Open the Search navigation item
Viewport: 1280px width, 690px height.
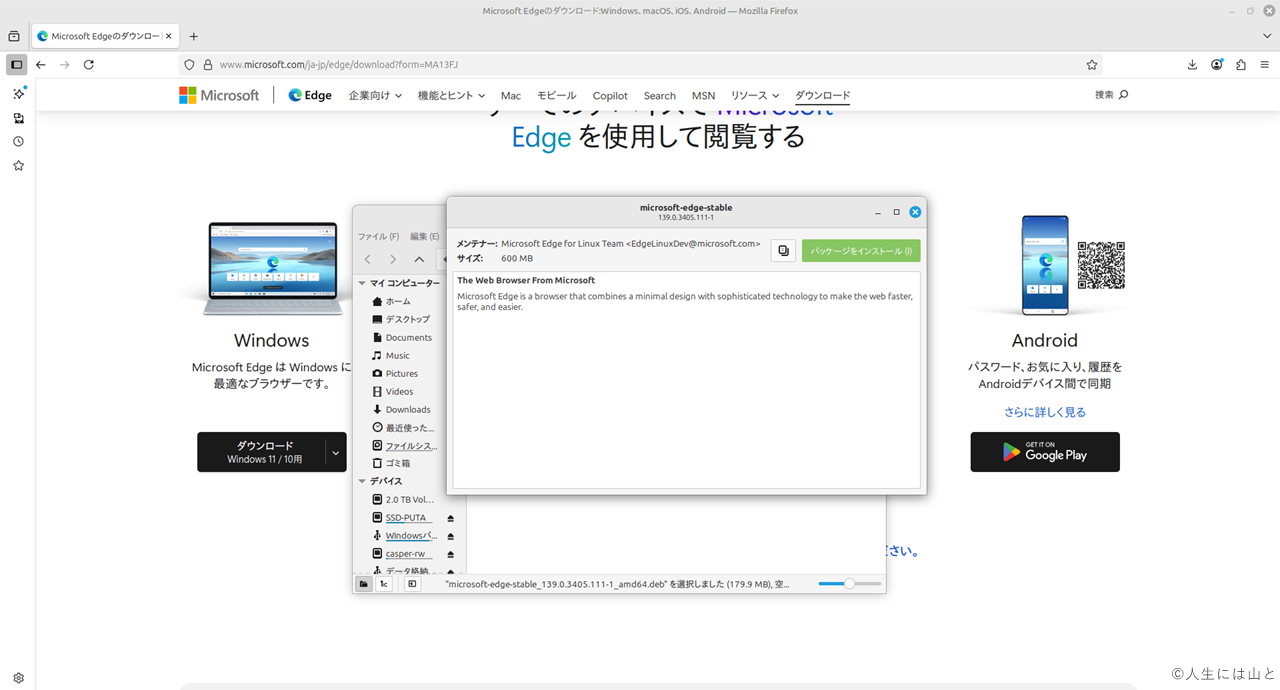[x=659, y=95]
